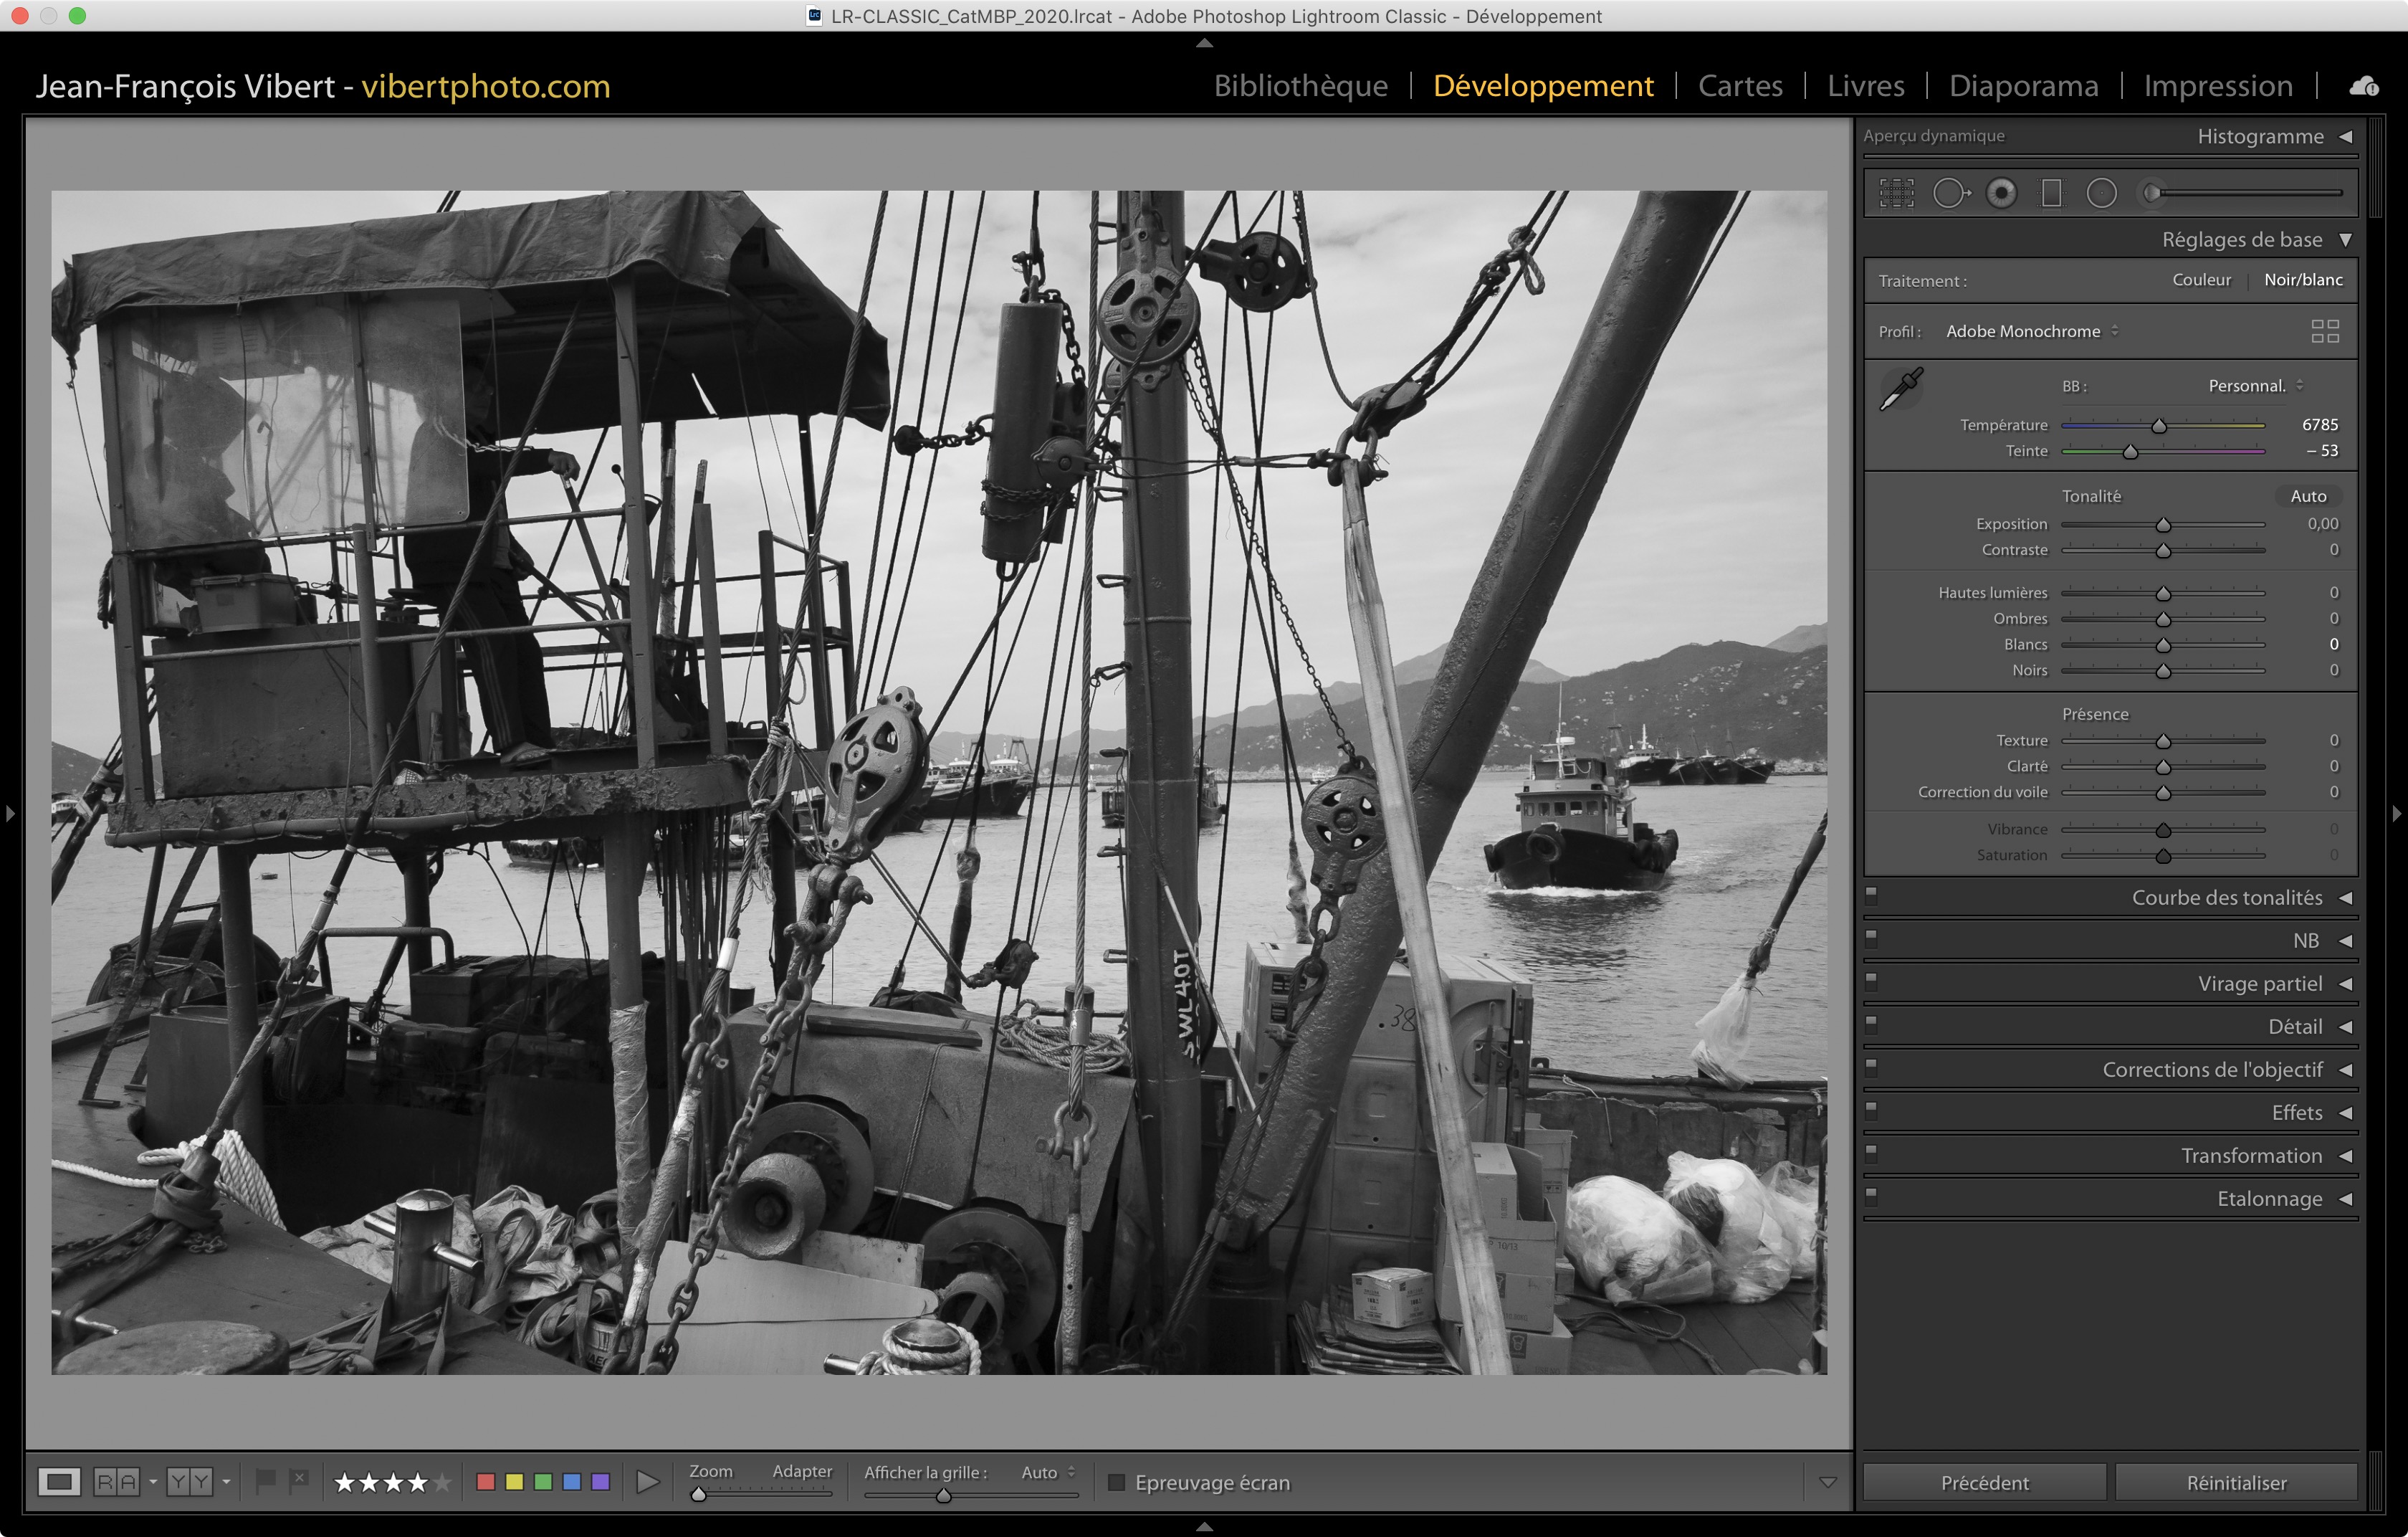This screenshot has width=2408, height=1537.
Task: Enable the Epreuvage écran checkbox
Action: (x=1117, y=1482)
